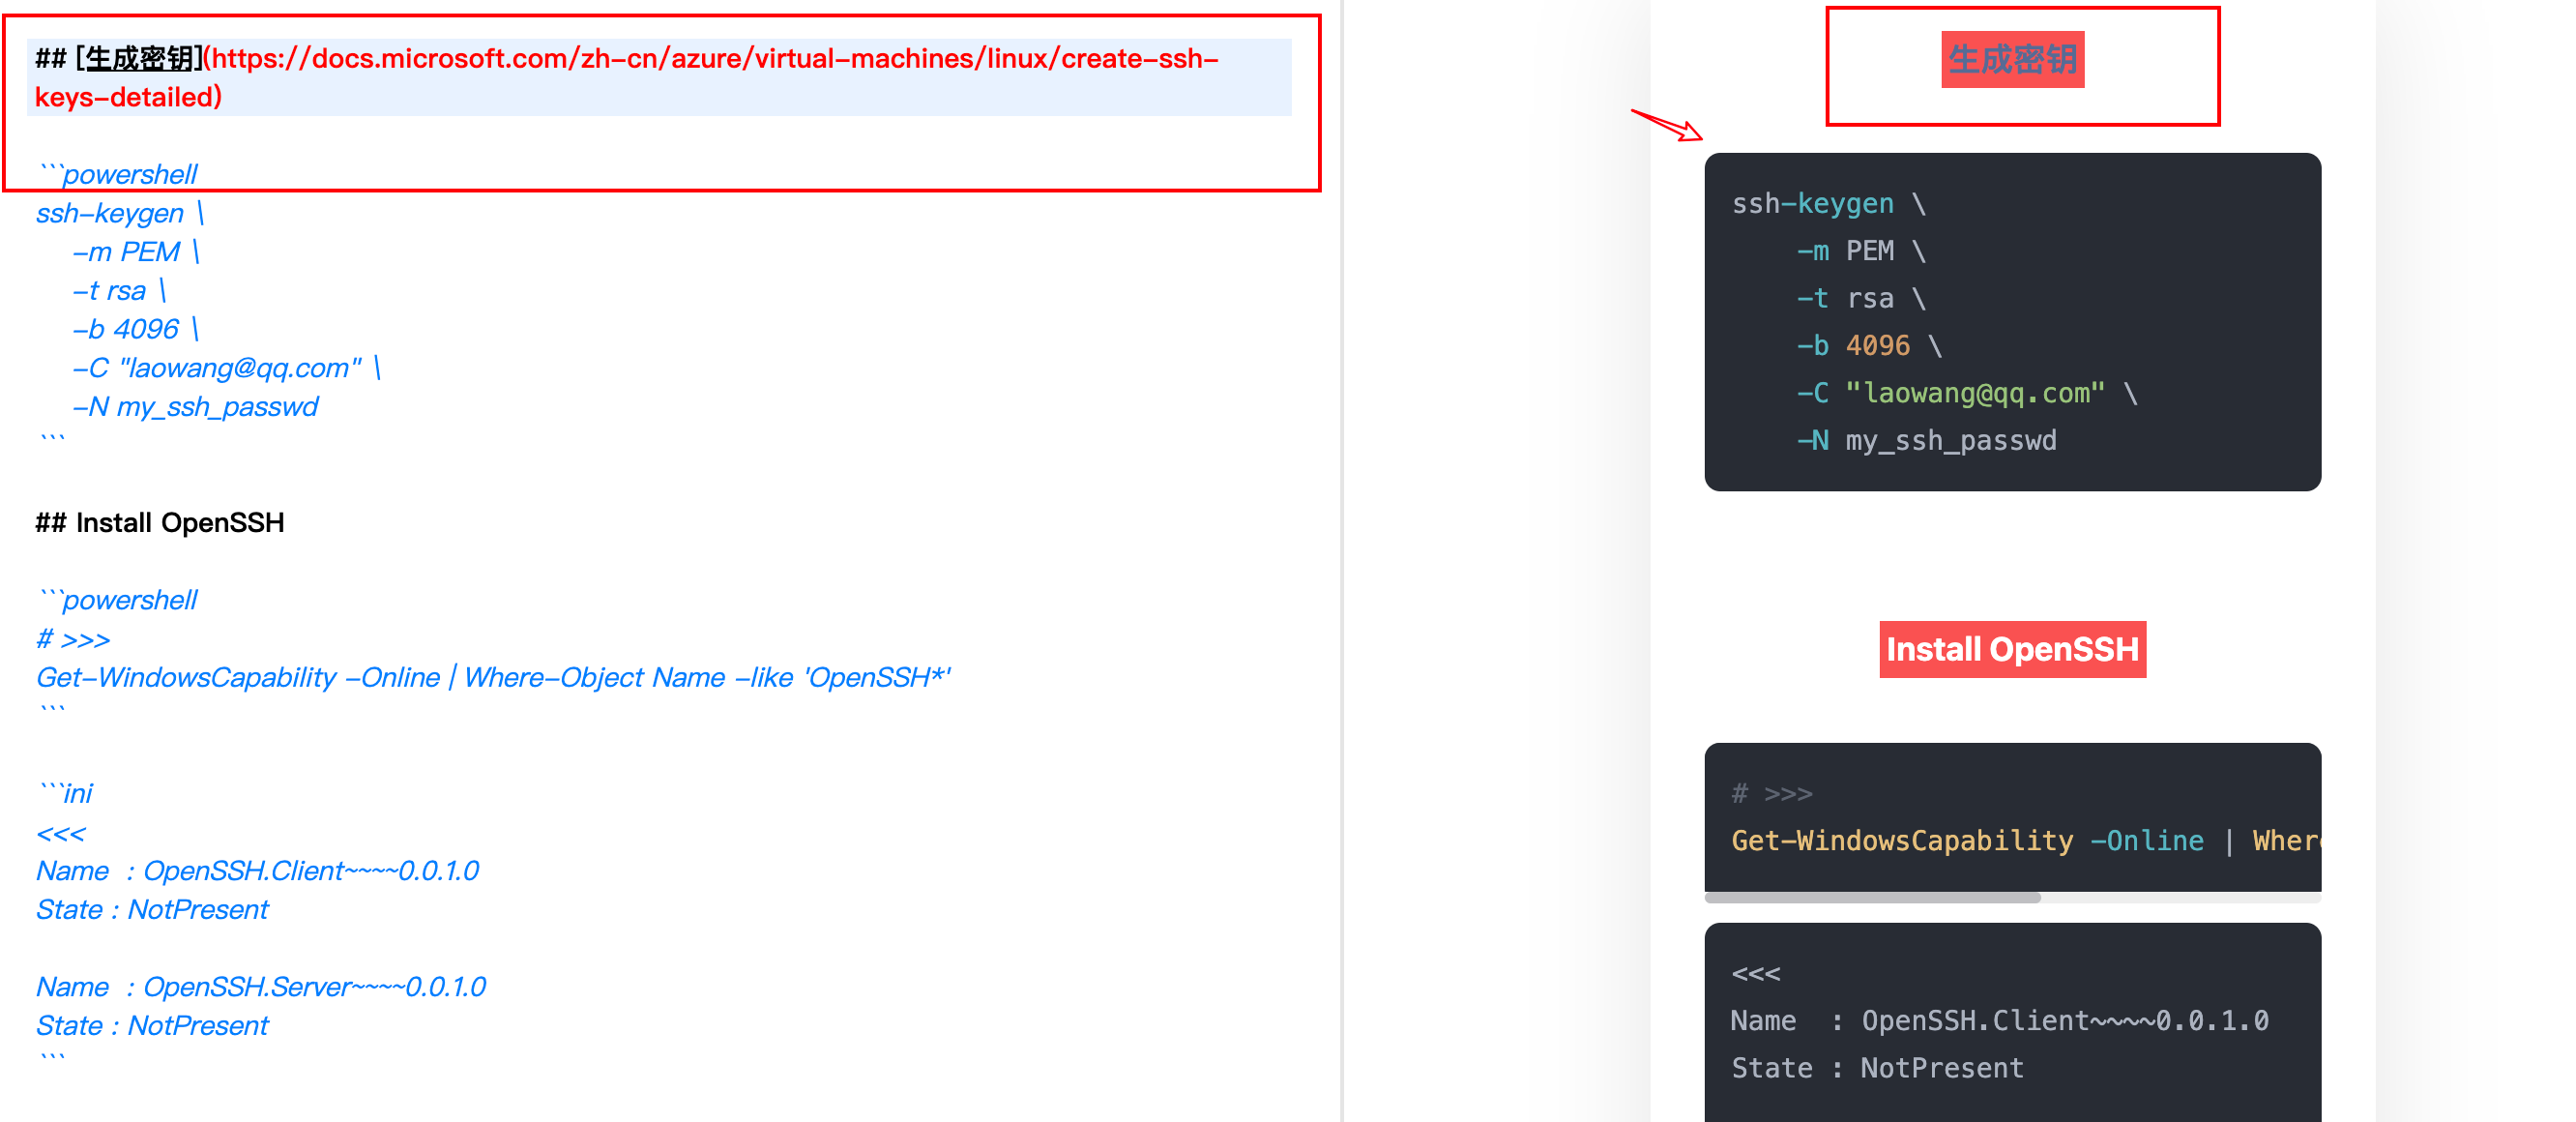Select the OpenSSH.Server~~~~0.0.1.0 line in editor
The image size is (2576, 1122).
coord(260,986)
